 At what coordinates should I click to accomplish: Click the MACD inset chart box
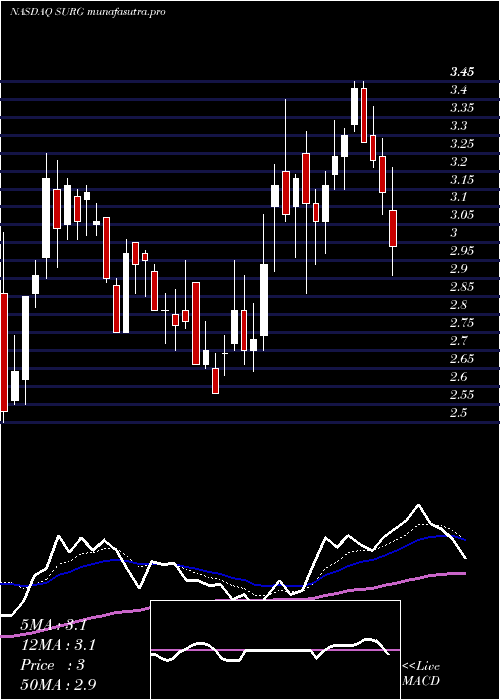[x=275, y=650]
